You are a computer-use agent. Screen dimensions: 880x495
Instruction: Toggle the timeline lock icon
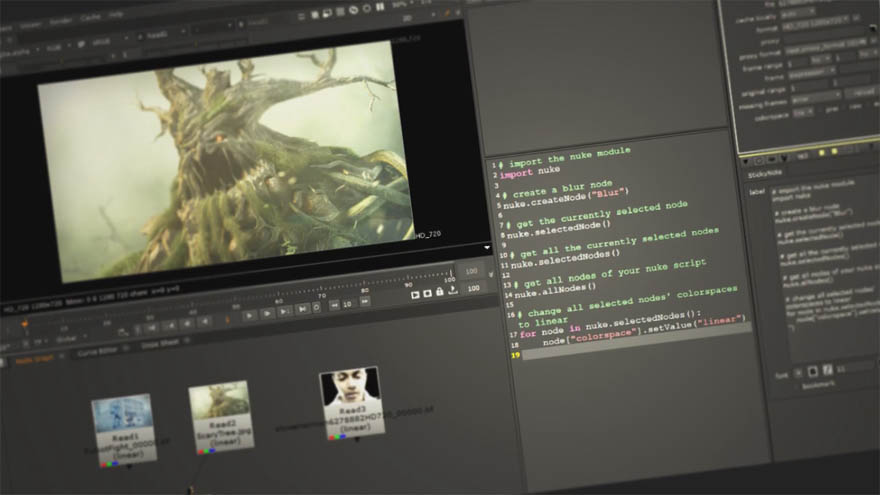439,292
